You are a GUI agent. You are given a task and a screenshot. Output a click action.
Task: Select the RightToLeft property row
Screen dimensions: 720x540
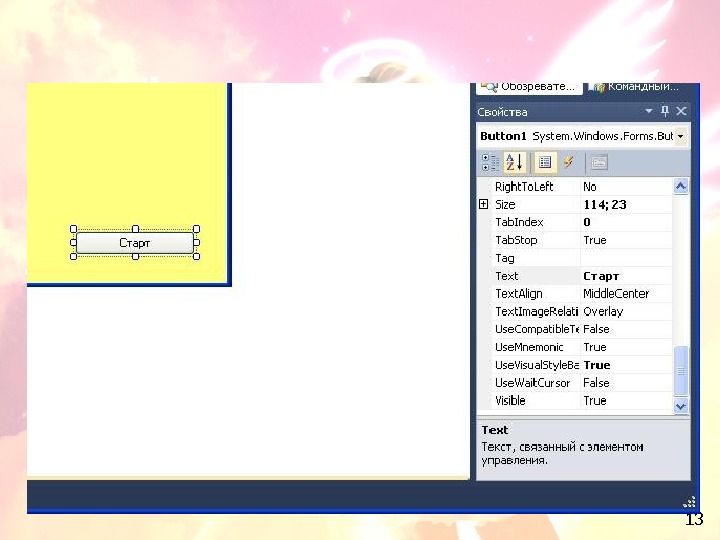coord(575,186)
